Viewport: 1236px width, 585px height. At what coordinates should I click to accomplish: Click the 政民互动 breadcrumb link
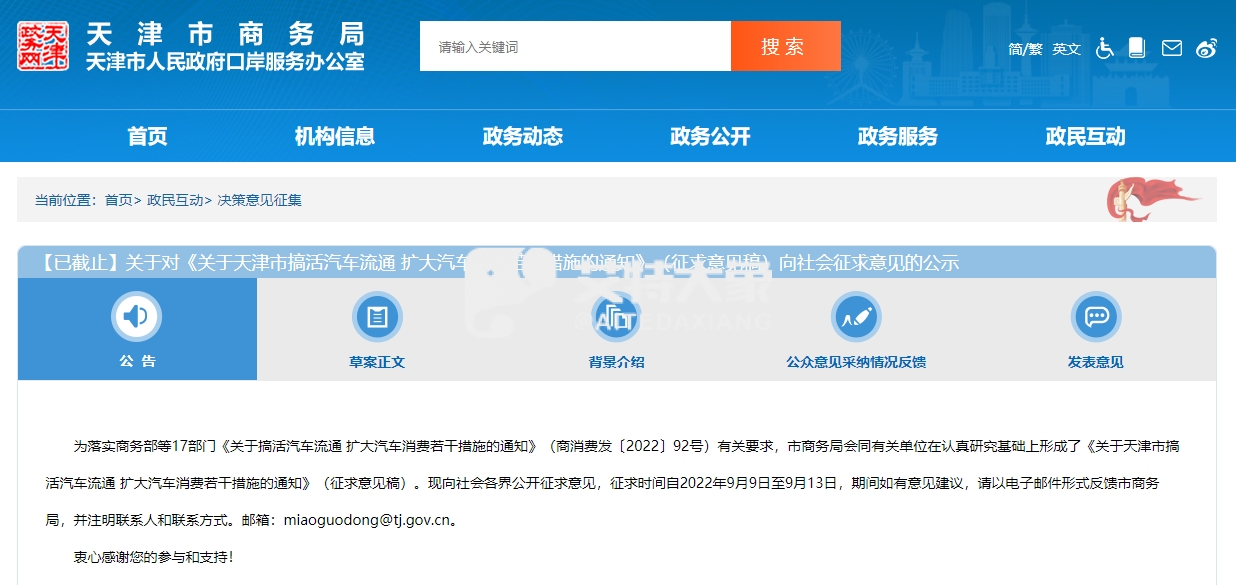[175, 200]
